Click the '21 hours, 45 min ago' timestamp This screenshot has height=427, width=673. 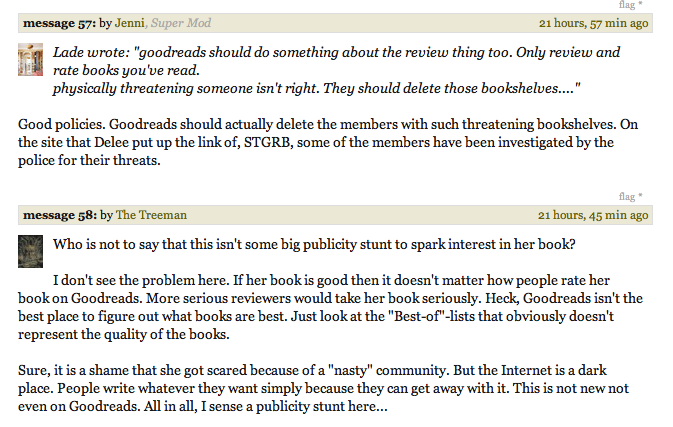coord(593,215)
